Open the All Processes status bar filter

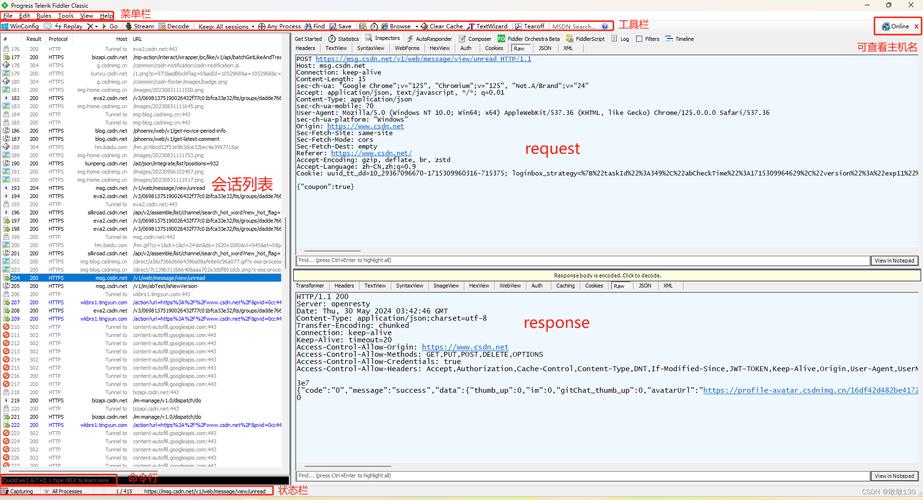pyautogui.click(x=64, y=491)
